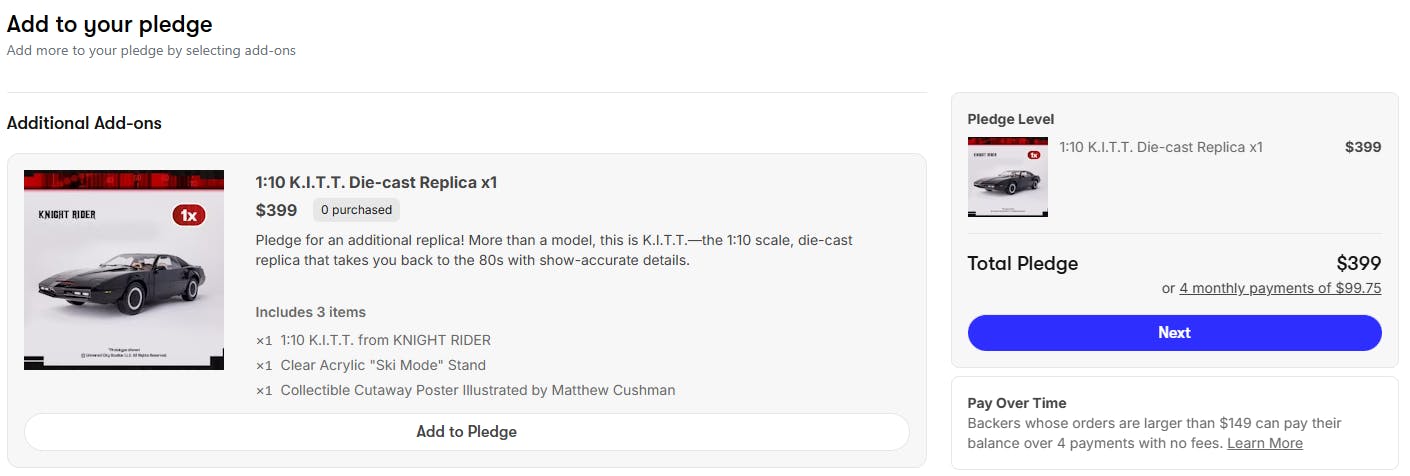Viewport: 1410px width, 476px height.
Task: Select the Collectible Cutaway Poster item
Action: 477,390
